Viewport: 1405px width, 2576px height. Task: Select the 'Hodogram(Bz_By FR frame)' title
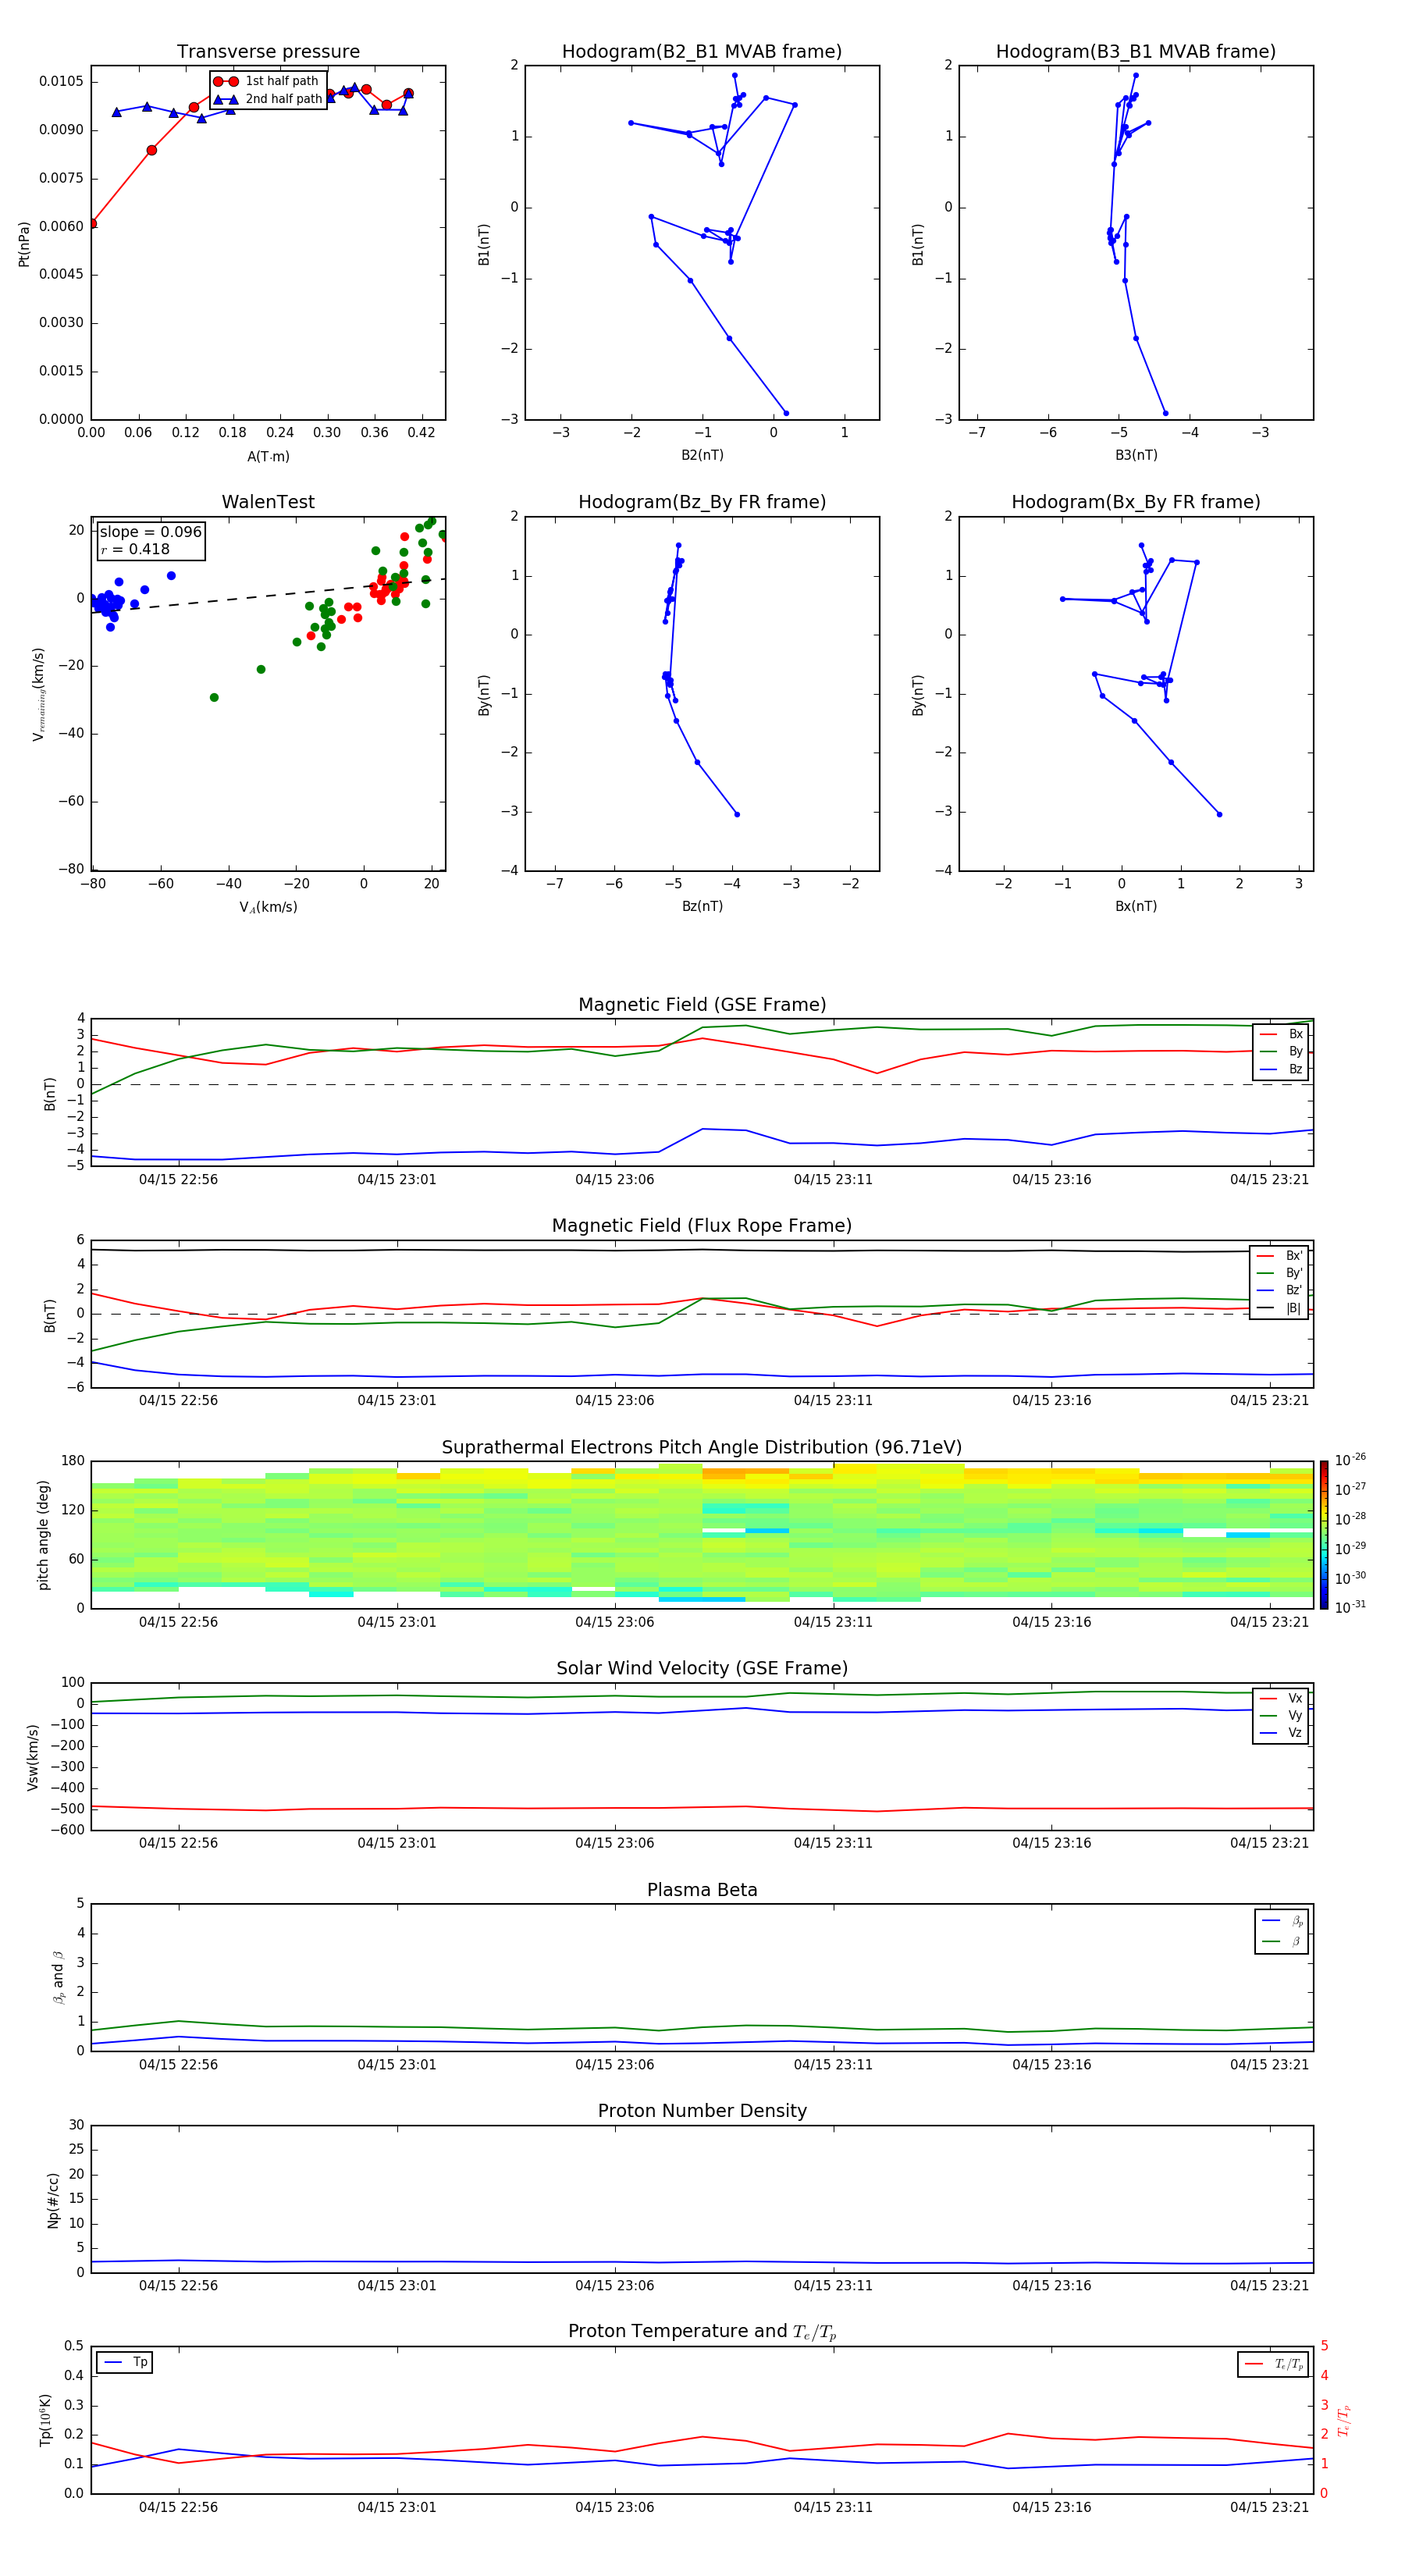tap(702, 502)
